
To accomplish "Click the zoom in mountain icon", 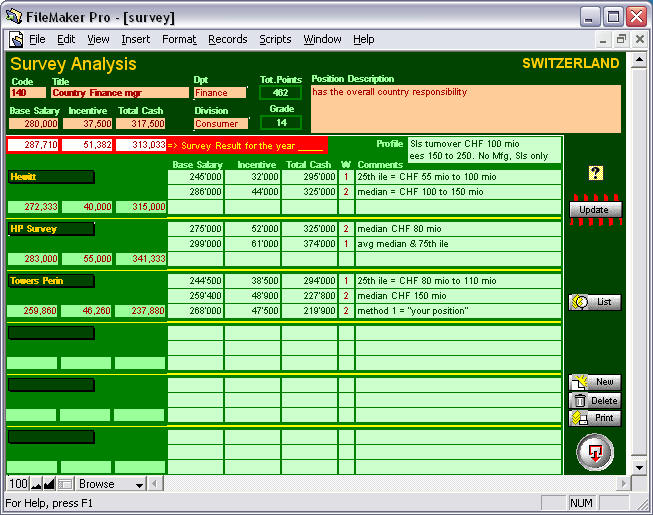I will (49, 484).
